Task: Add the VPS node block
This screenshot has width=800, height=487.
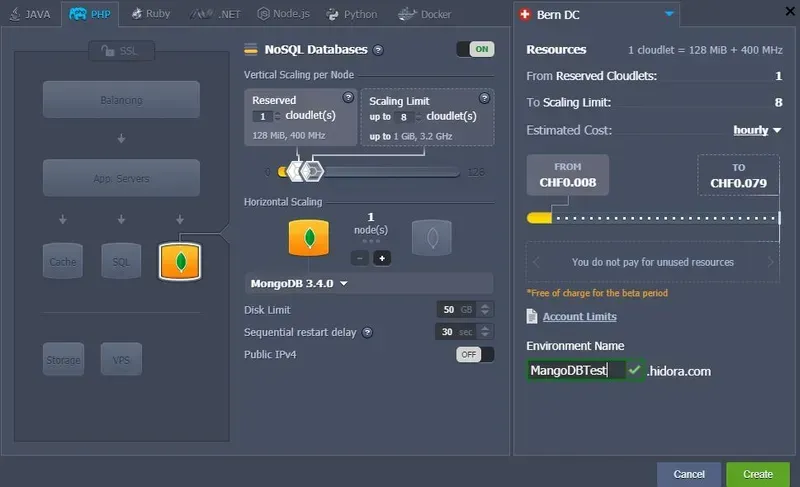Action: click(x=121, y=360)
